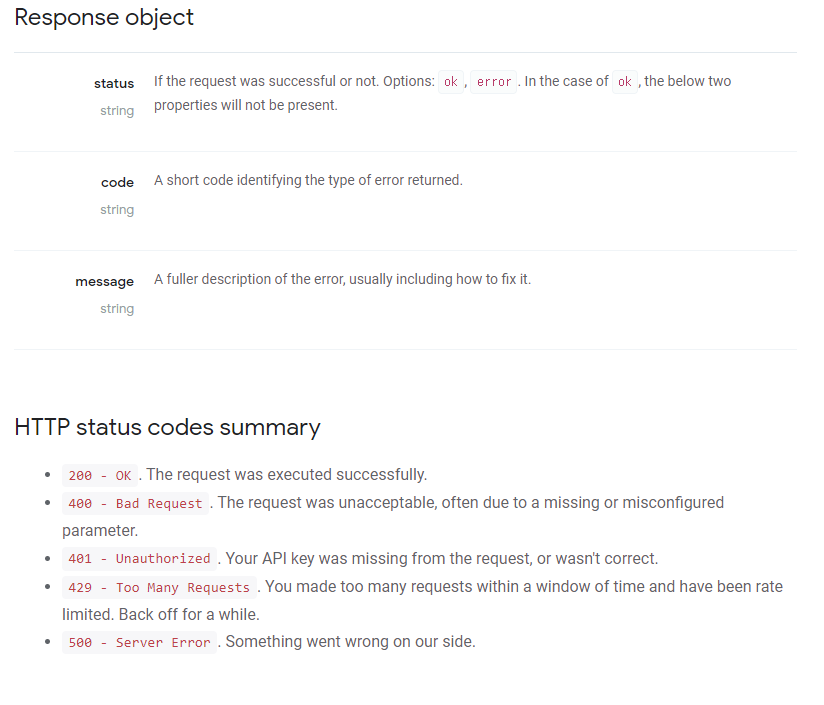The width and height of the screenshot is (824, 705).
Task: Click "The request was executed successfully" text
Action: point(287,475)
